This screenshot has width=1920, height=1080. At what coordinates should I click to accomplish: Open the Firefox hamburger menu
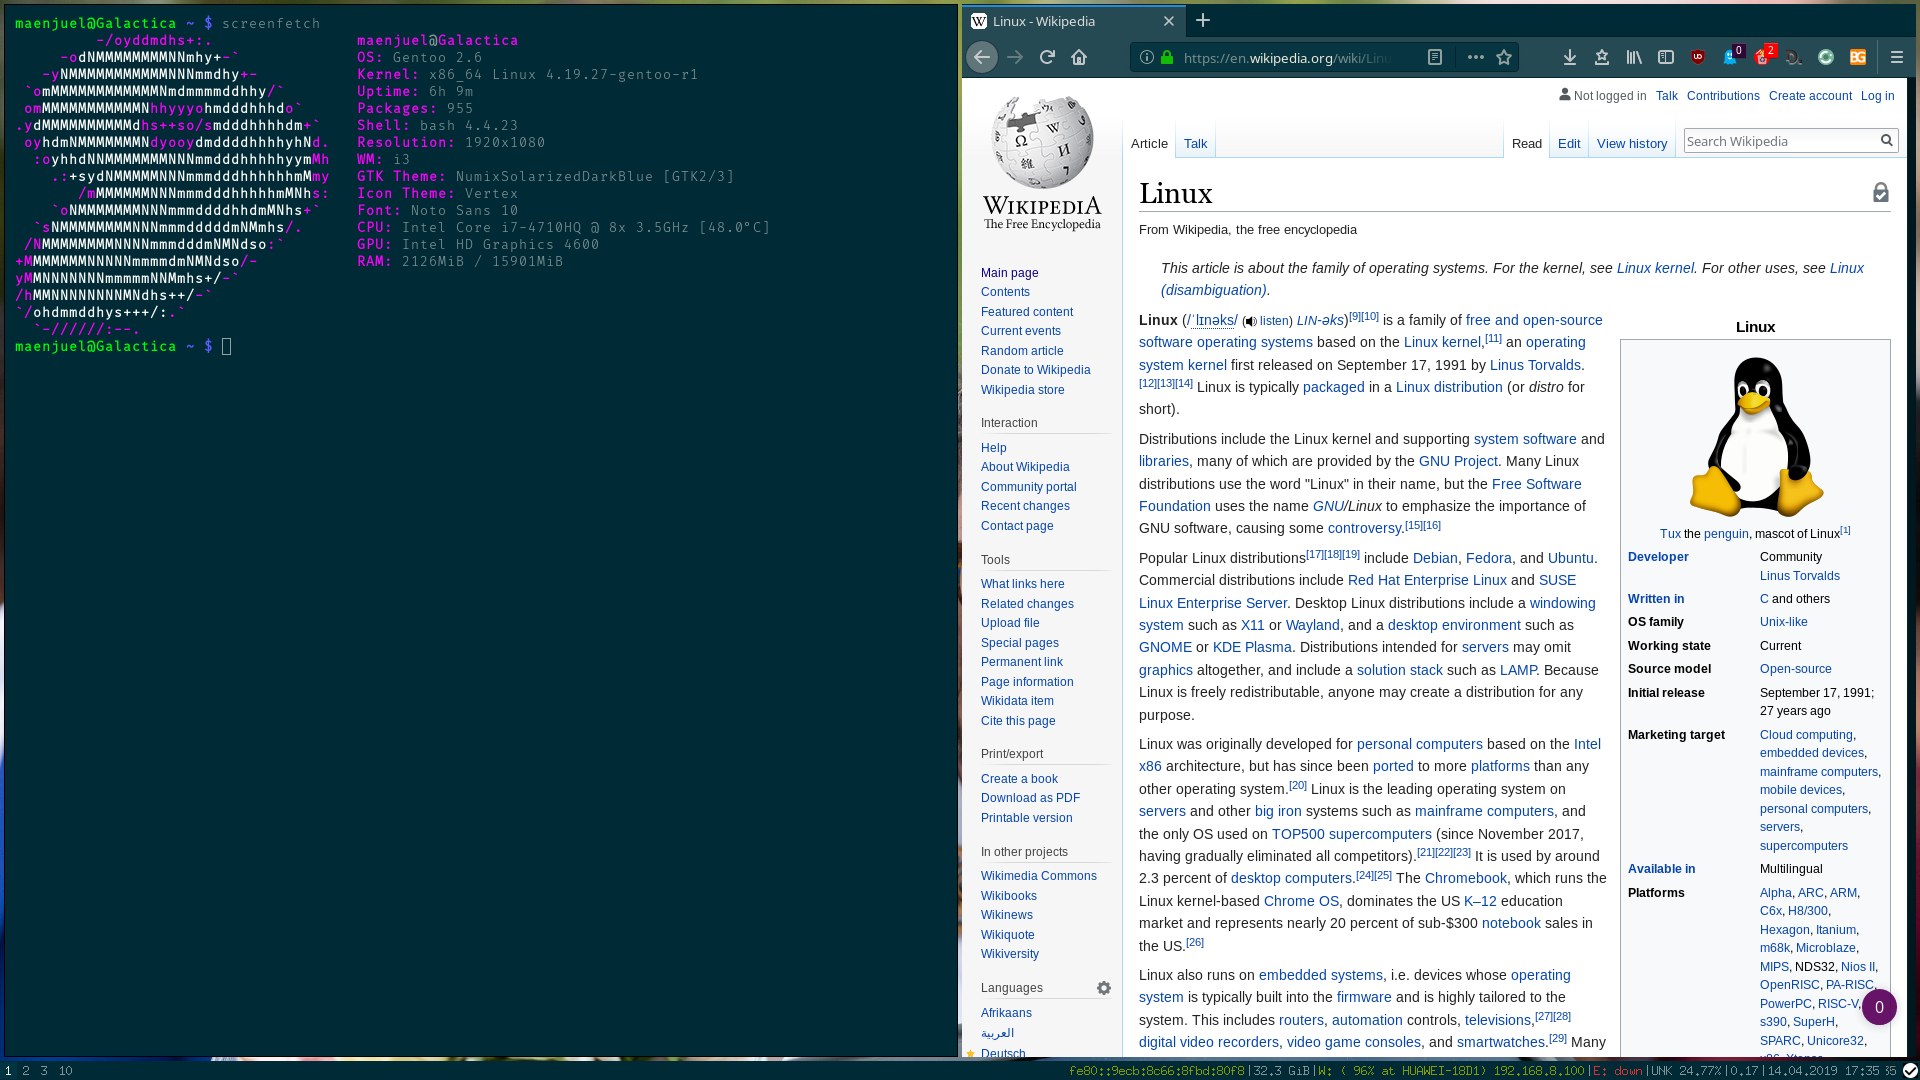coord(1896,57)
